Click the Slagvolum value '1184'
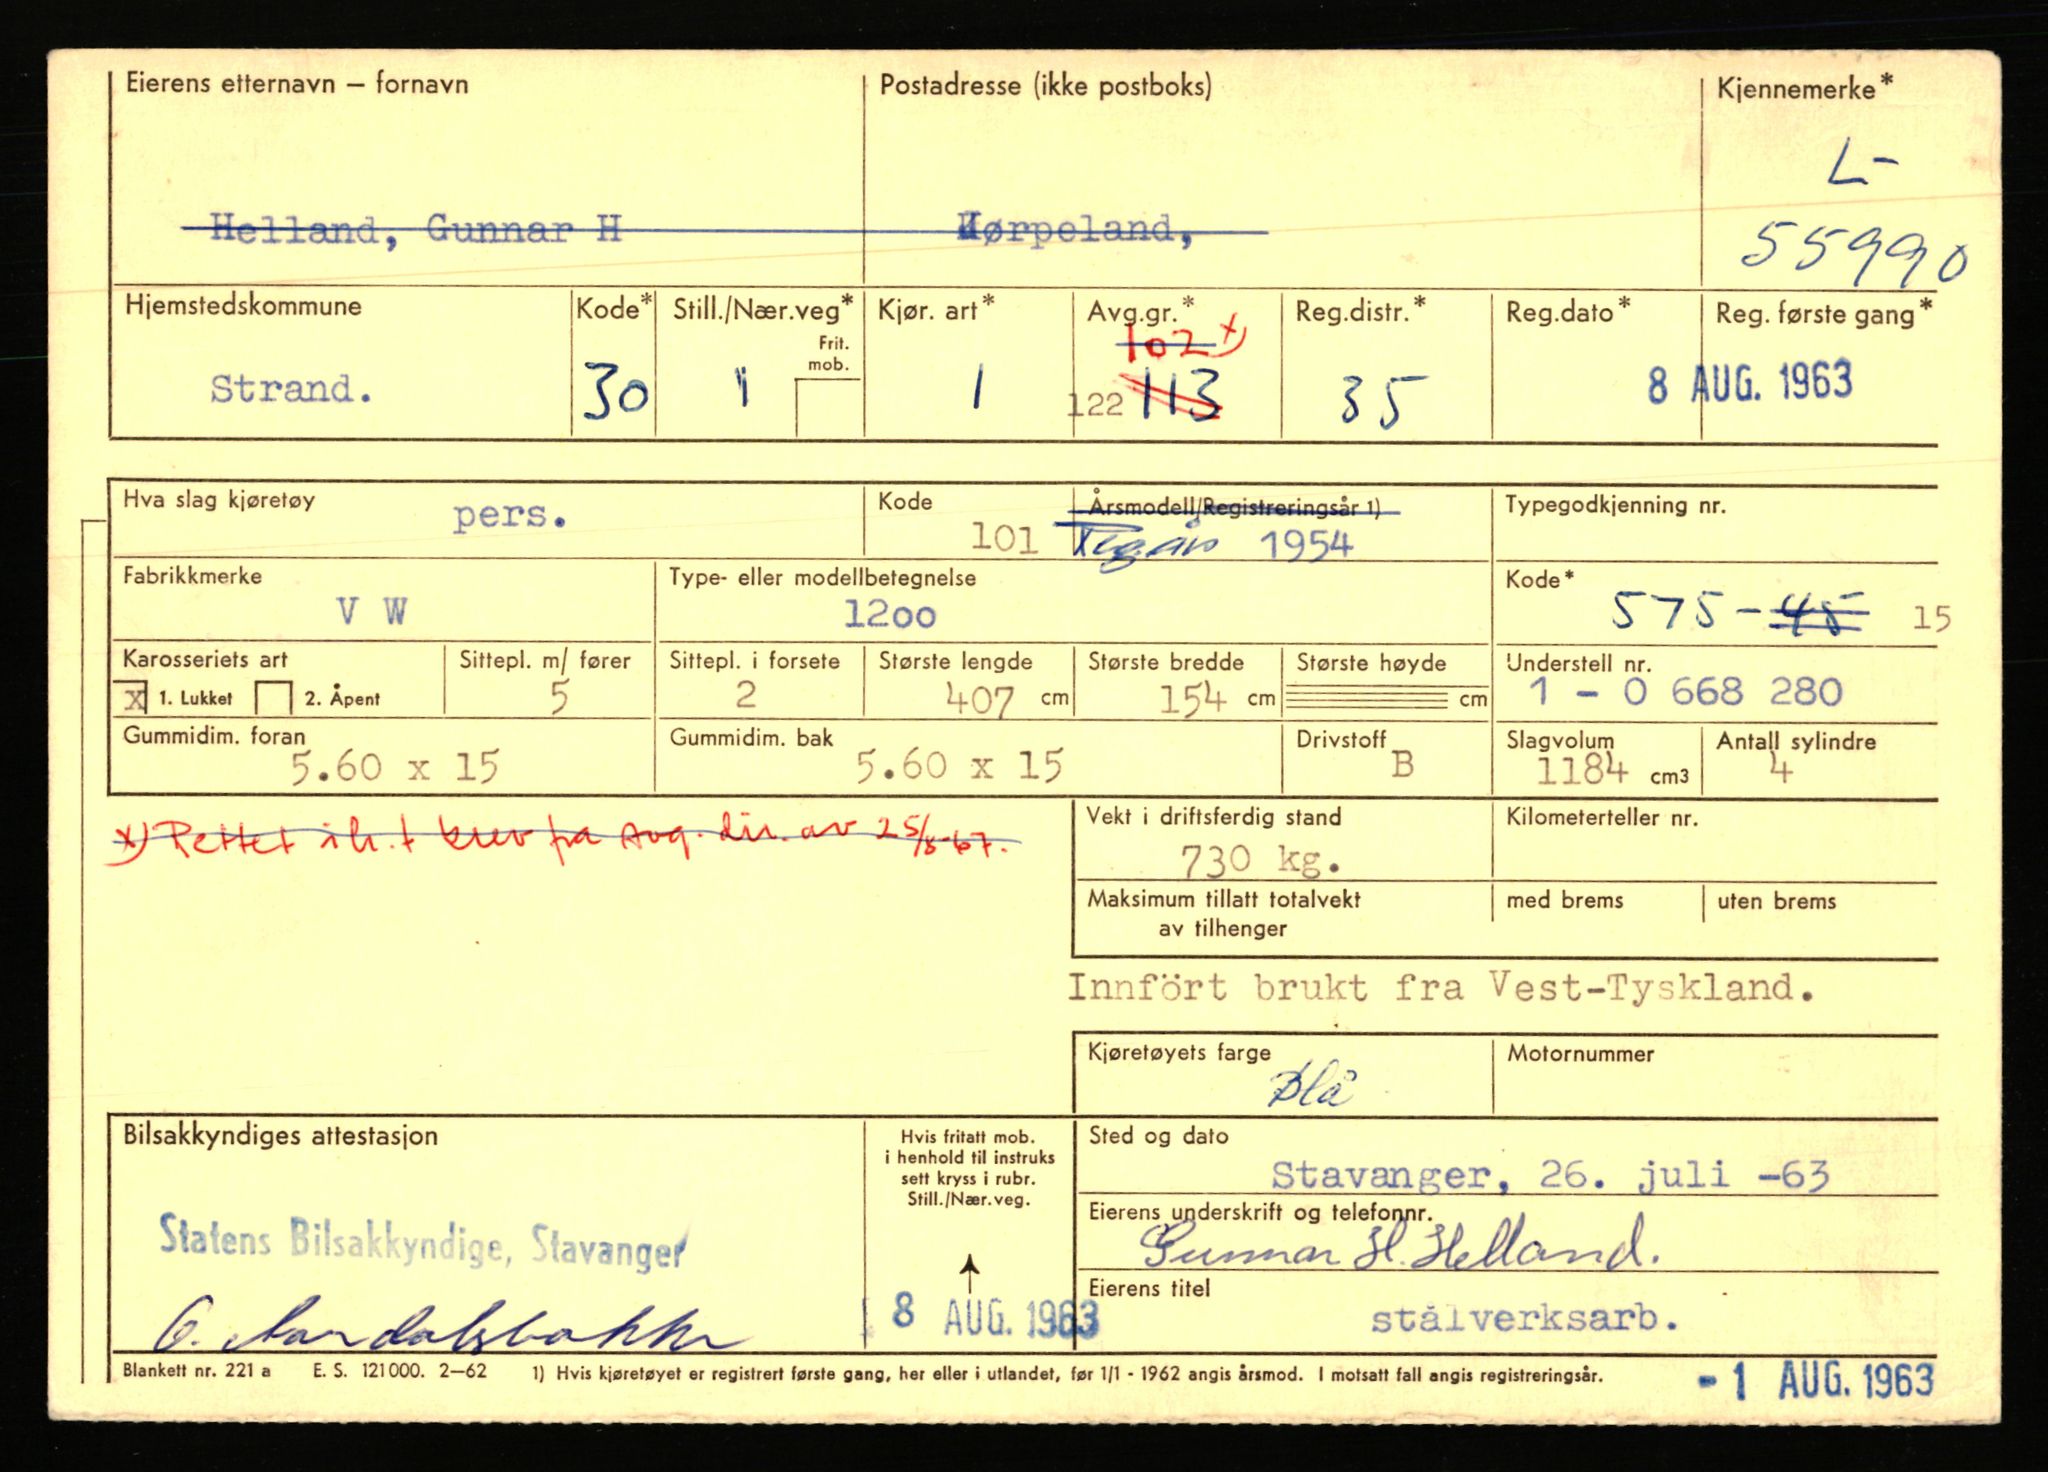2048x1472 pixels. tap(1582, 770)
